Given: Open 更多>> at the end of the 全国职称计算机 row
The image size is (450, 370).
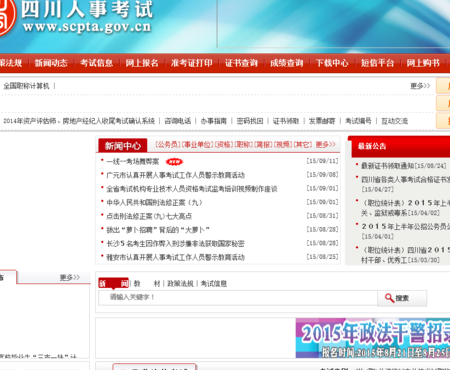Looking at the screenshot, I should (x=420, y=86).
